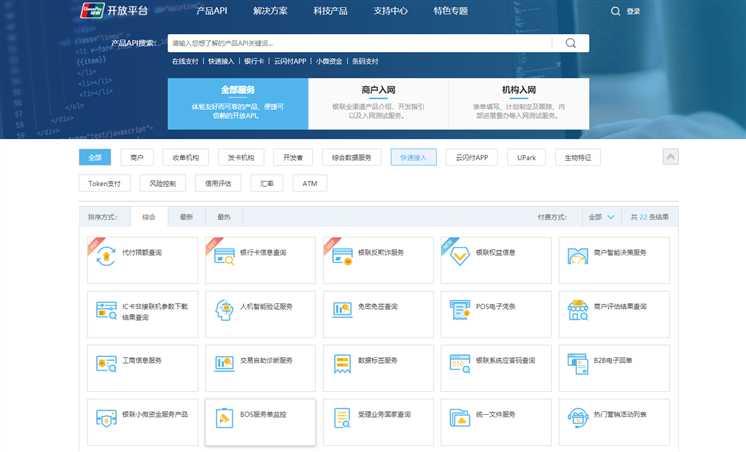
Task: Open the POS电子凭条 receipt icon
Action: pyautogui.click(x=460, y=310)
